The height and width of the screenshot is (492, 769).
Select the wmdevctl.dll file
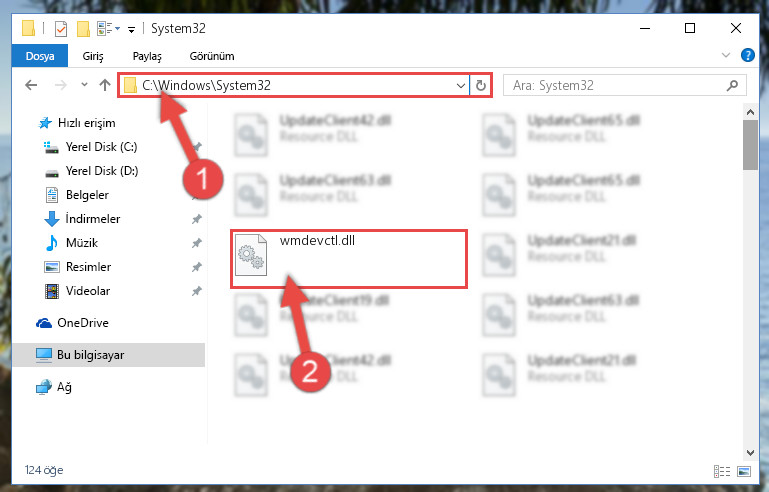(x=317, y=240)
